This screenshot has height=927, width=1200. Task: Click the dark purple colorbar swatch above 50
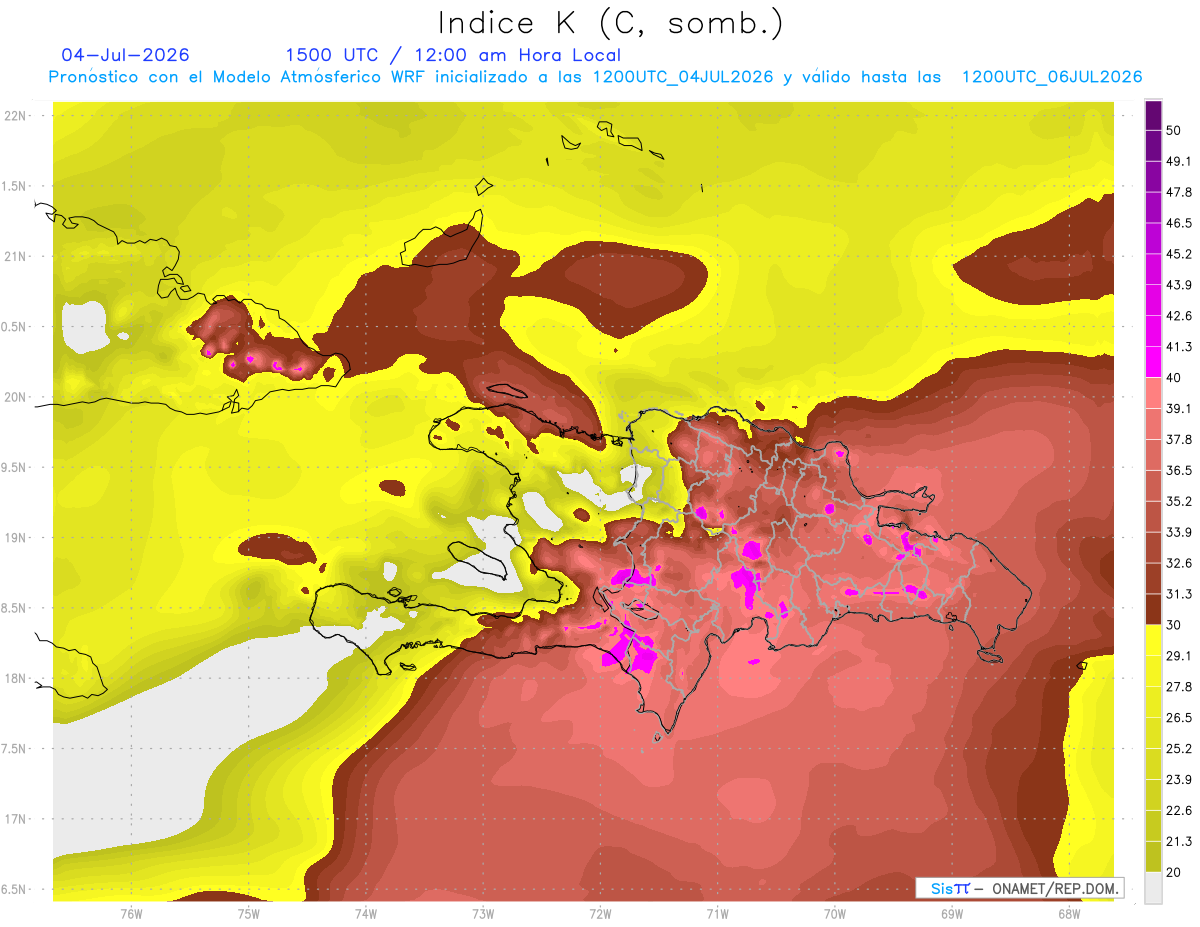tap(1153, 114)
